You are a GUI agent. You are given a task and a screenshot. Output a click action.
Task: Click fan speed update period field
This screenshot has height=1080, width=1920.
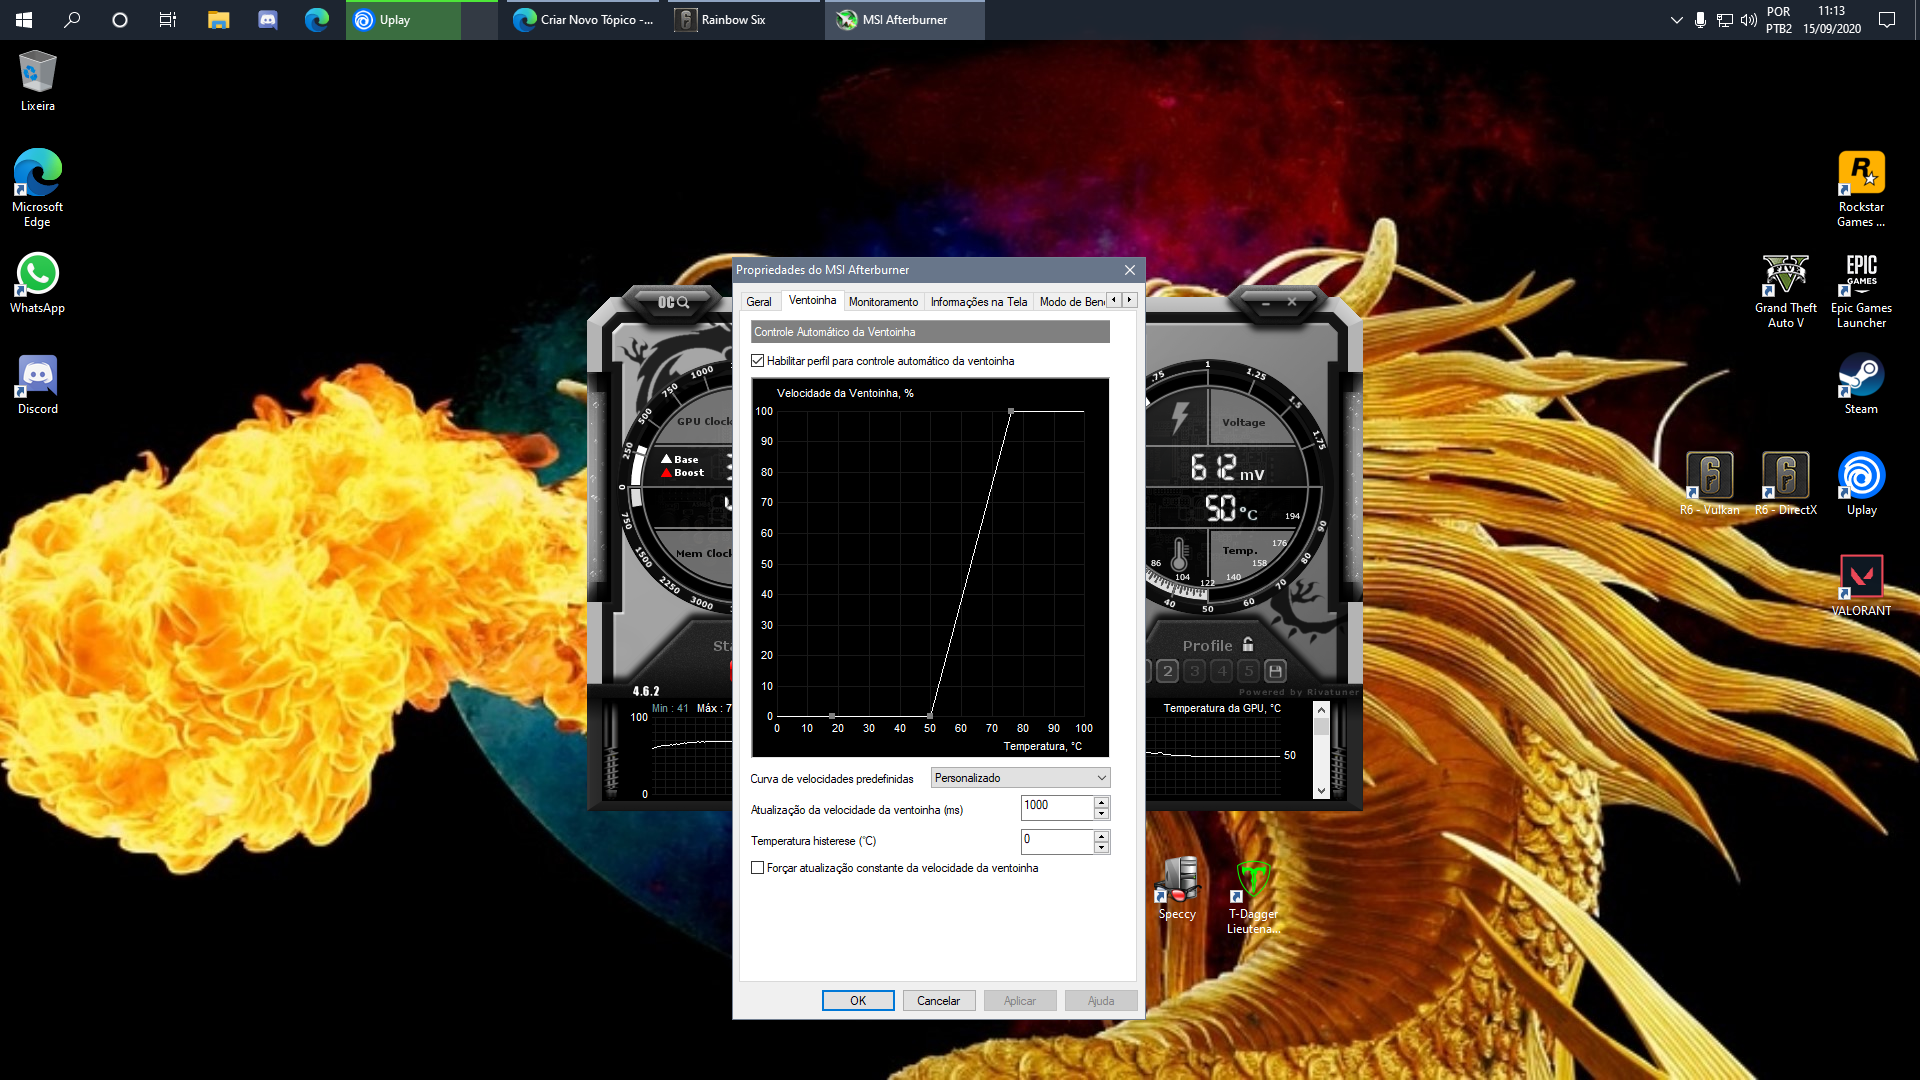coord(1057,808)
